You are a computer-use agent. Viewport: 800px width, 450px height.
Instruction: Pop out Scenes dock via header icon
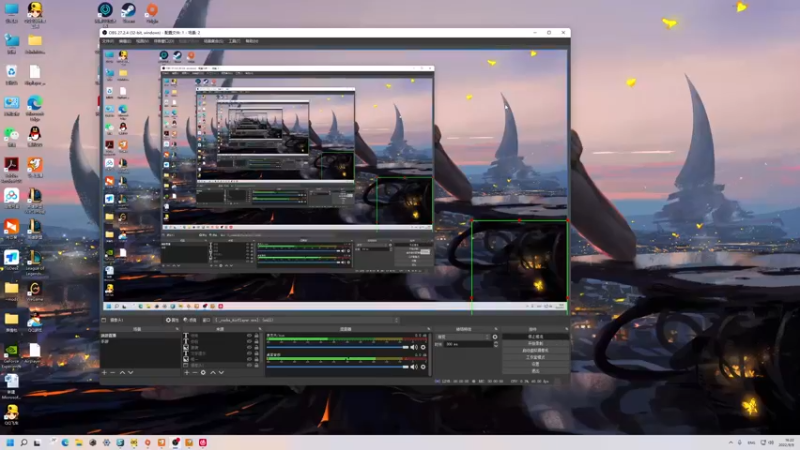tap(177, 329)
